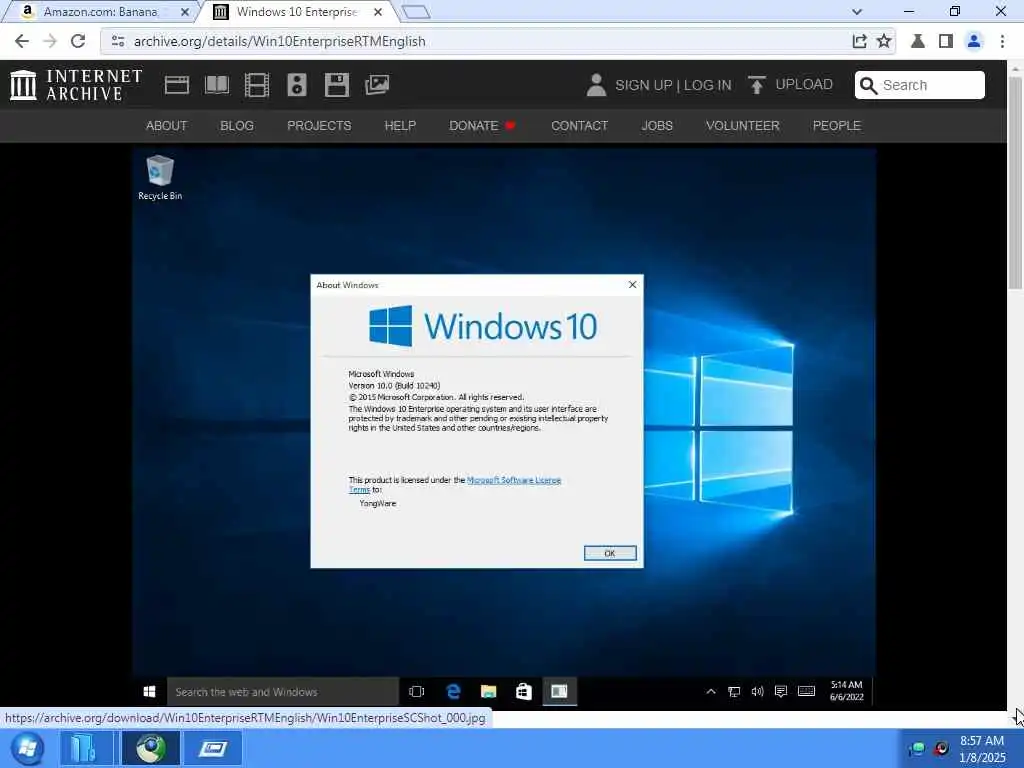Select the Windows 10 Enterprise tab

coord(296,12)
